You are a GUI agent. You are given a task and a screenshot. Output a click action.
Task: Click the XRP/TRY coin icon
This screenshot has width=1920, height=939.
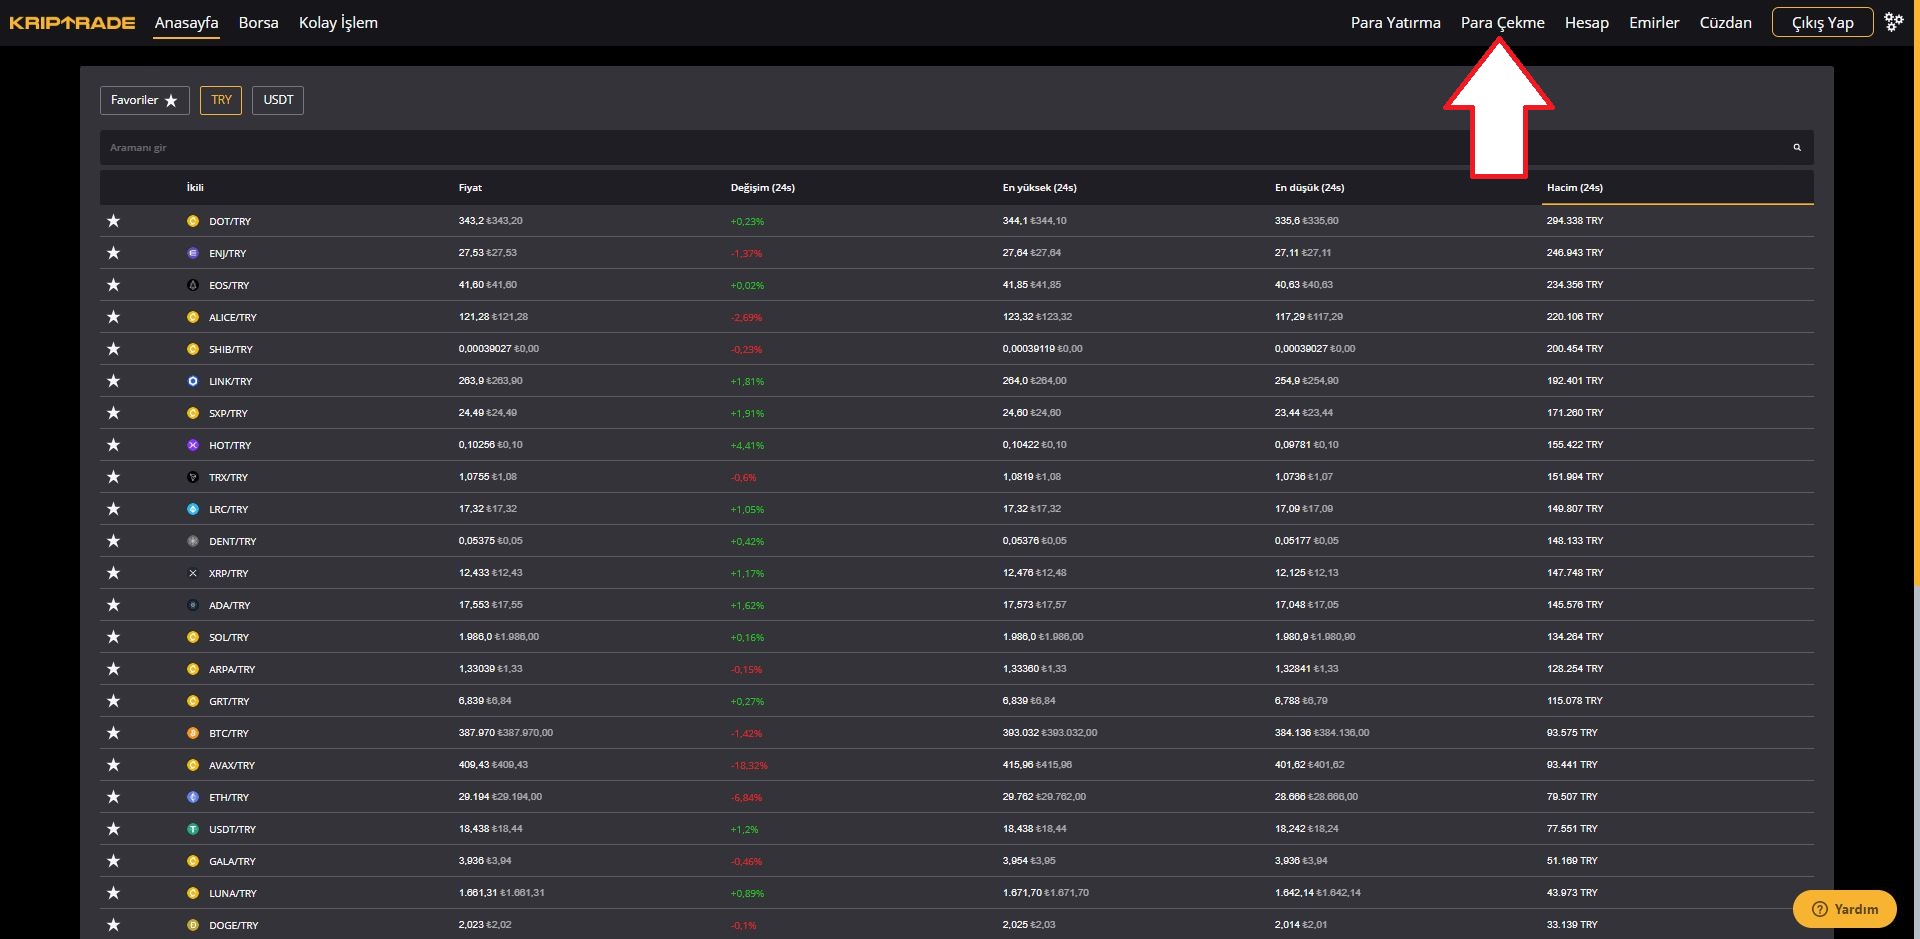193,573
